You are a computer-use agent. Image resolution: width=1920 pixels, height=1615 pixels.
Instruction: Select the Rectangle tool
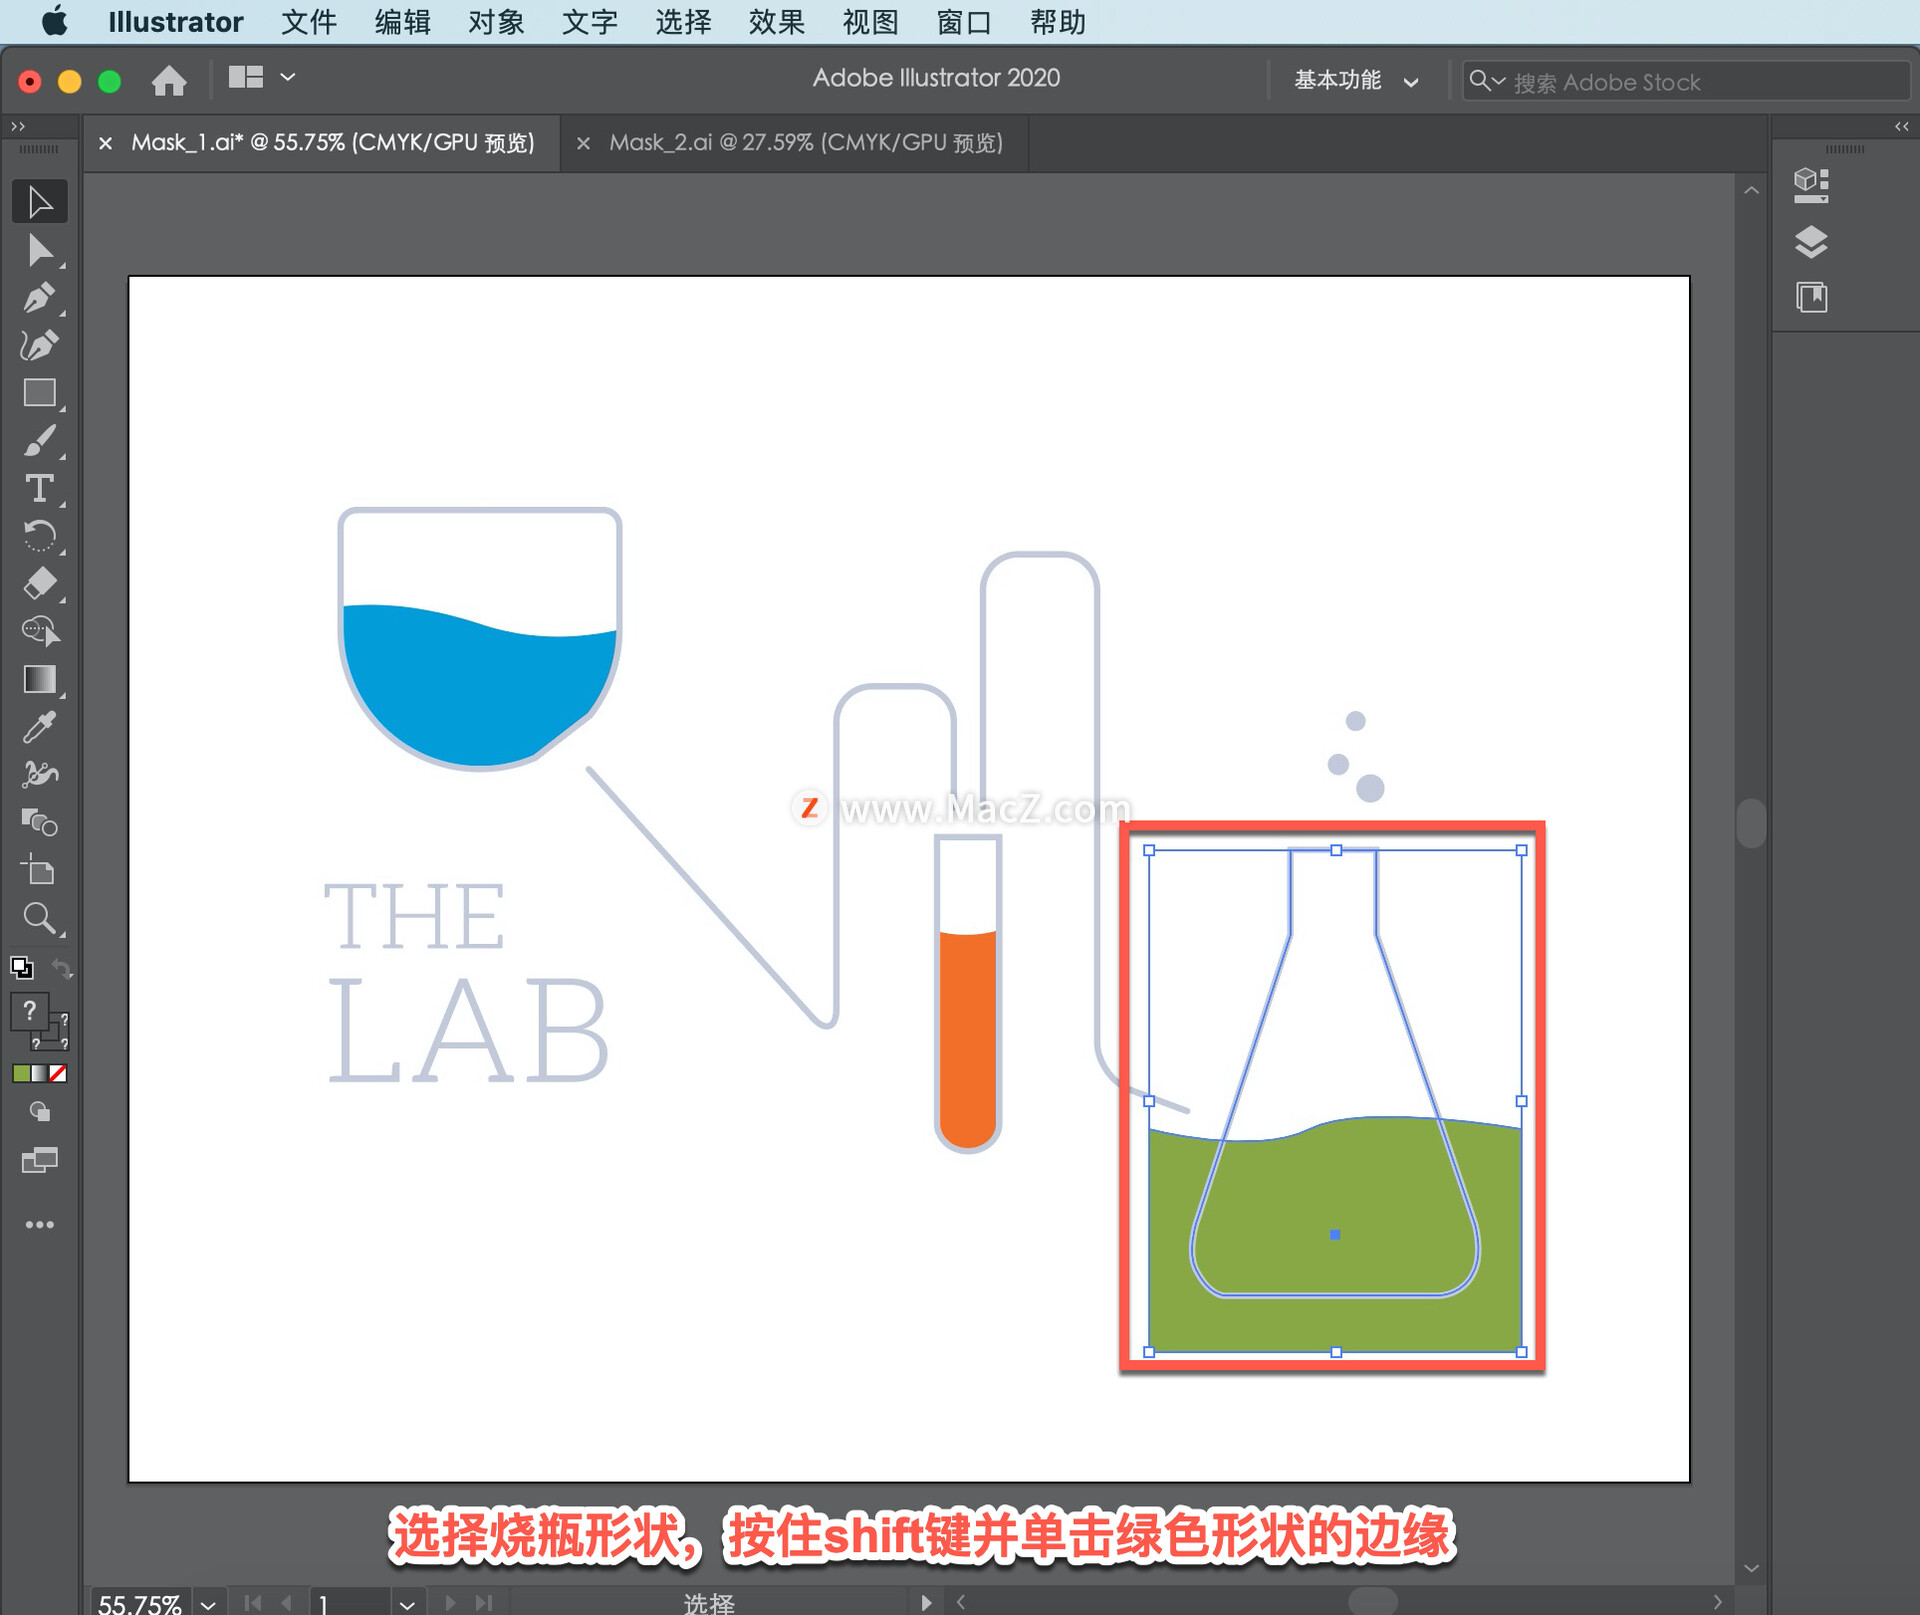pos(40,393)
